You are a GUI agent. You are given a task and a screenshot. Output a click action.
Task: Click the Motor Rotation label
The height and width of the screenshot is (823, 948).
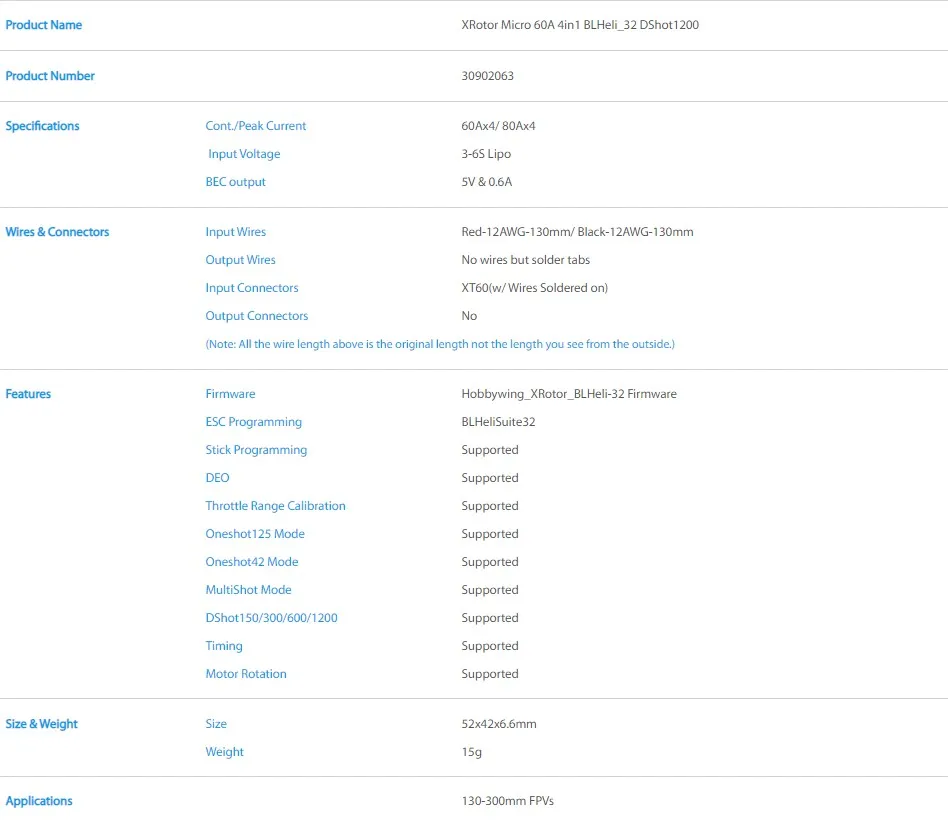(x=246, y=674)
